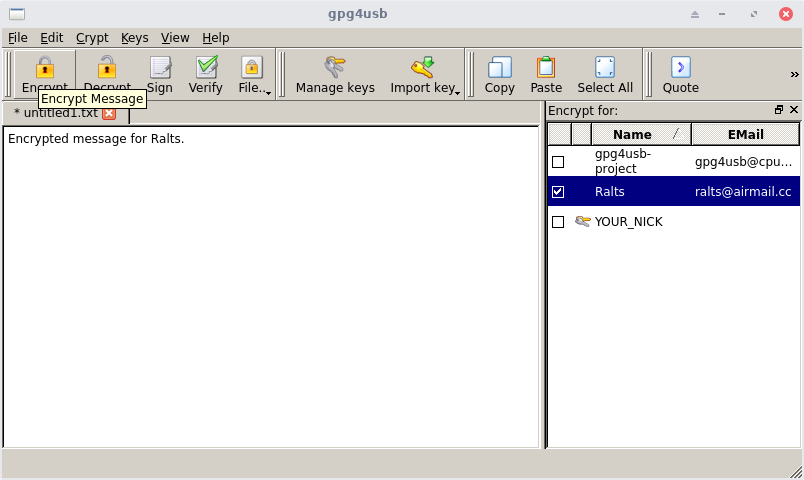
Task: Click the Ralts name in key list
Action: coord(610,192)
